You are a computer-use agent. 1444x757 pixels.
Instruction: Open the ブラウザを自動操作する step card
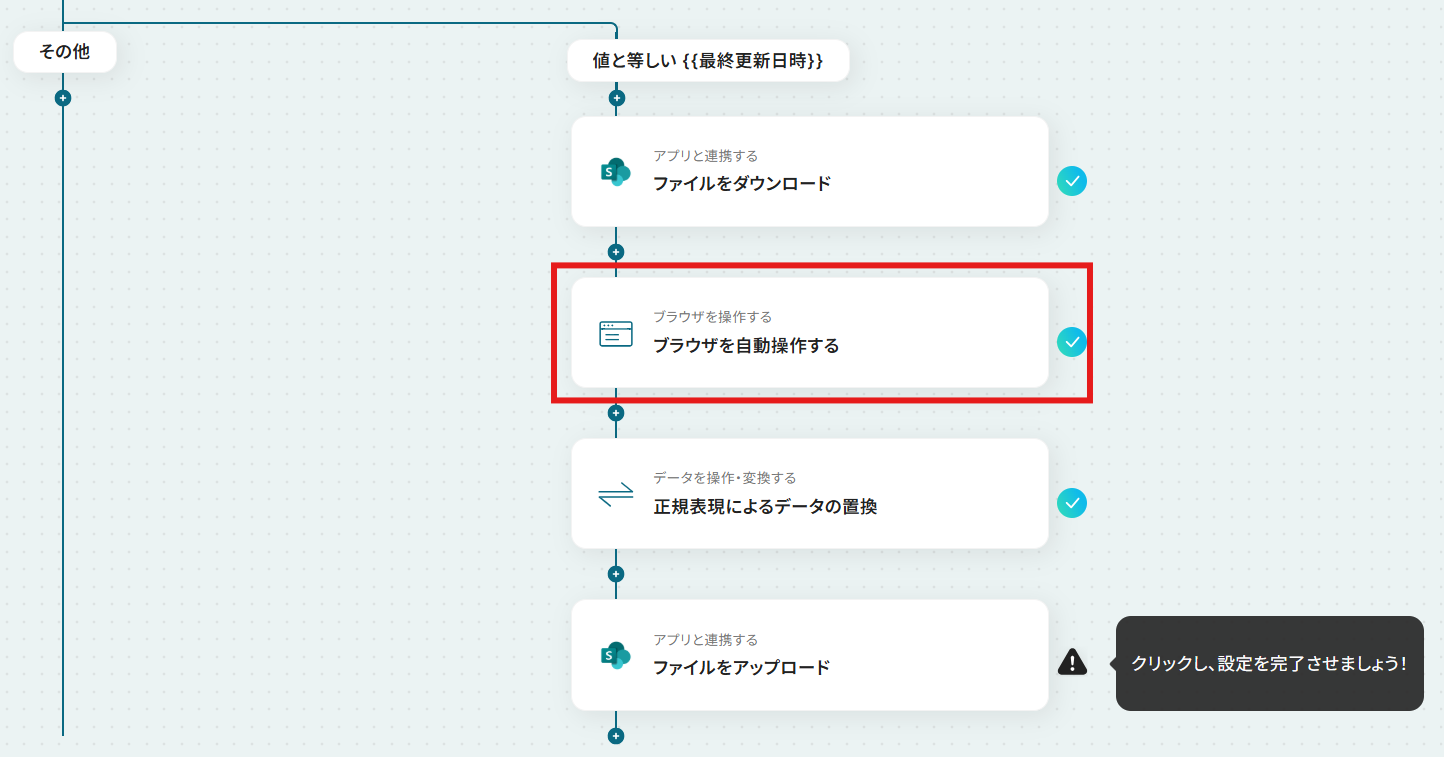pyautogui.click(x=810, y=333)
